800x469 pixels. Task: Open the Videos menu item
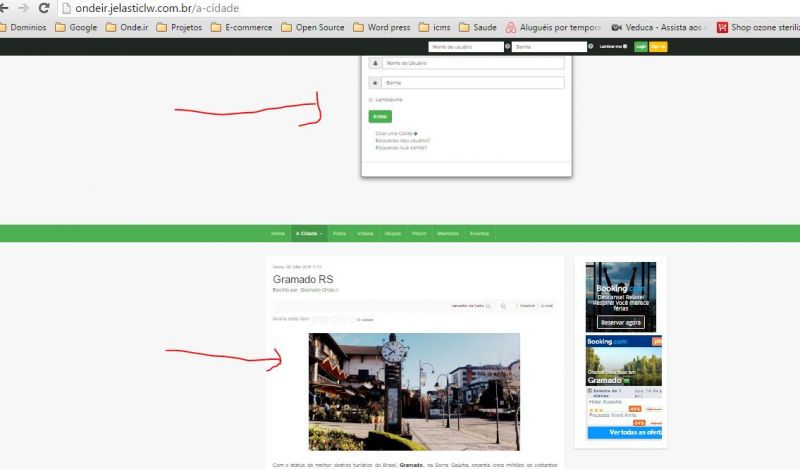click(365, 233)
